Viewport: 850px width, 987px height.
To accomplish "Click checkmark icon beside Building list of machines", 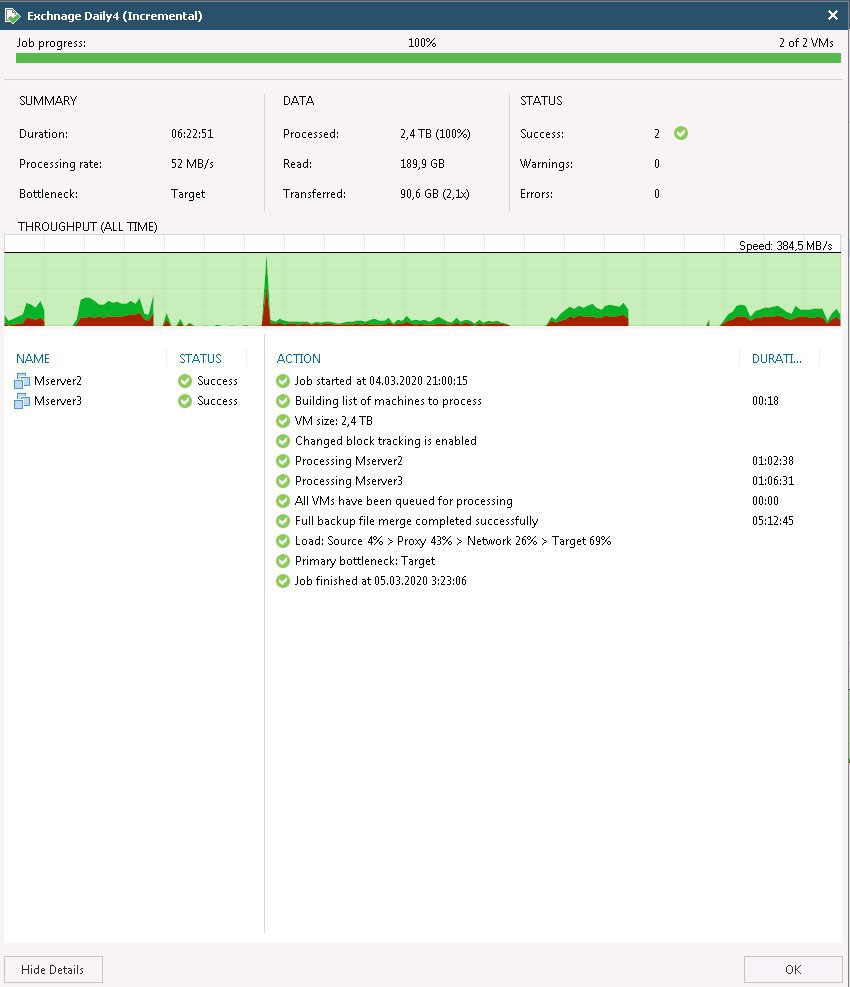I will 283,401.
